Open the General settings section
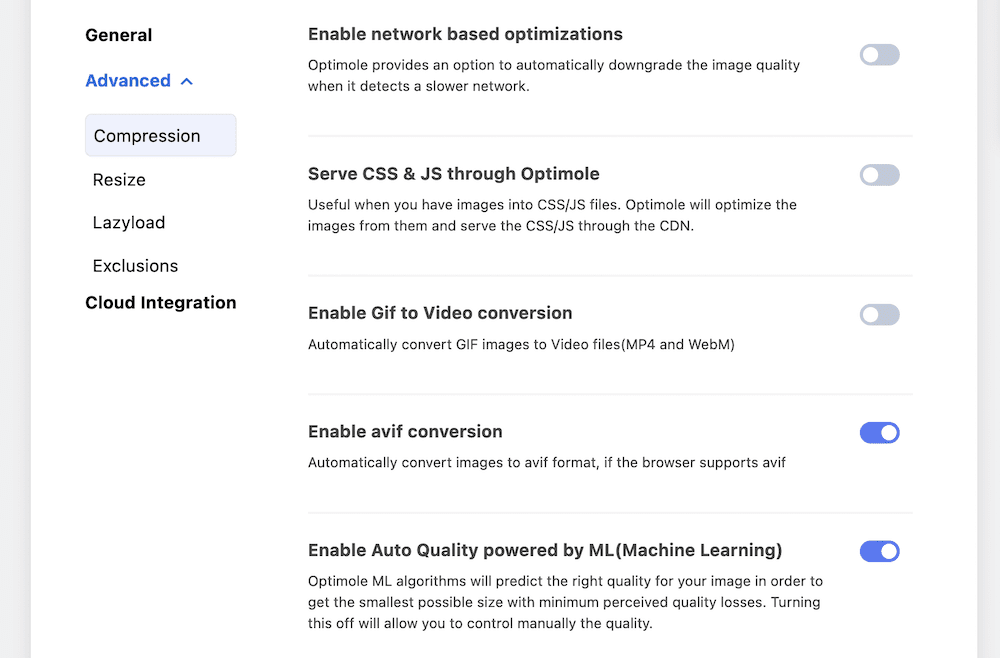The width and height of the screenshot is (1000, 658). click(119, 35)
